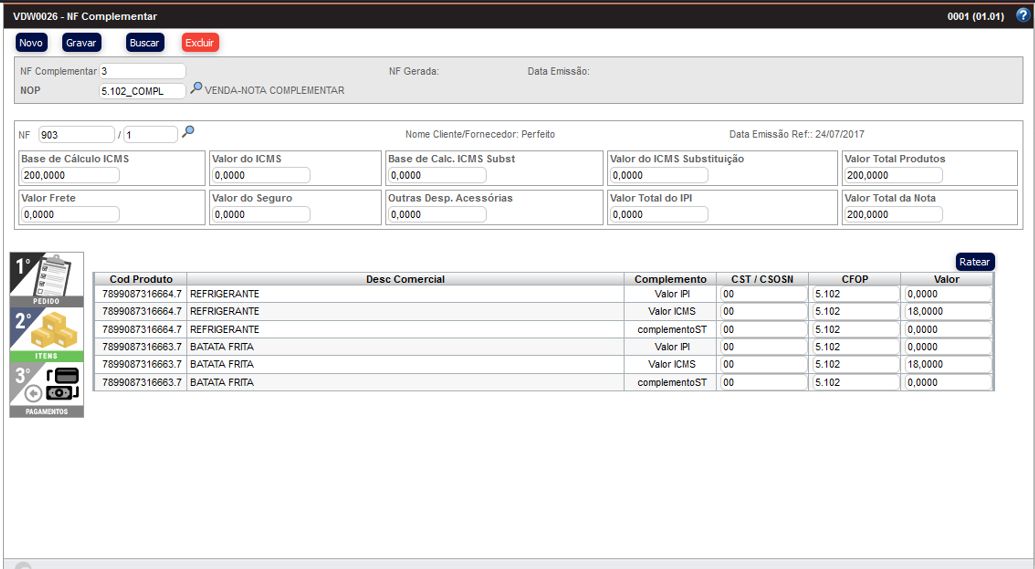Image resolution: width=1035 pixels, height=569 pixels.
Task: Open the Itens step boxes icon
Action: coord(46,334)
